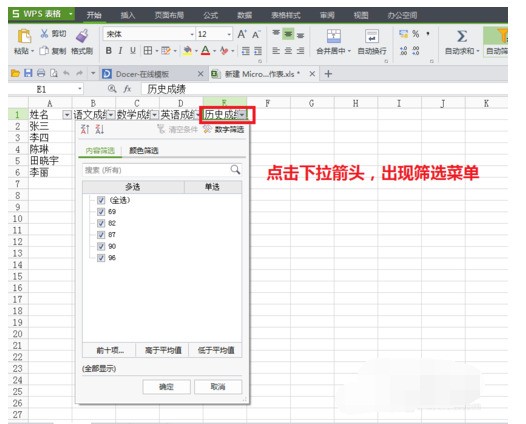Click the AutoFilter funnel icon

click(502, 36)
